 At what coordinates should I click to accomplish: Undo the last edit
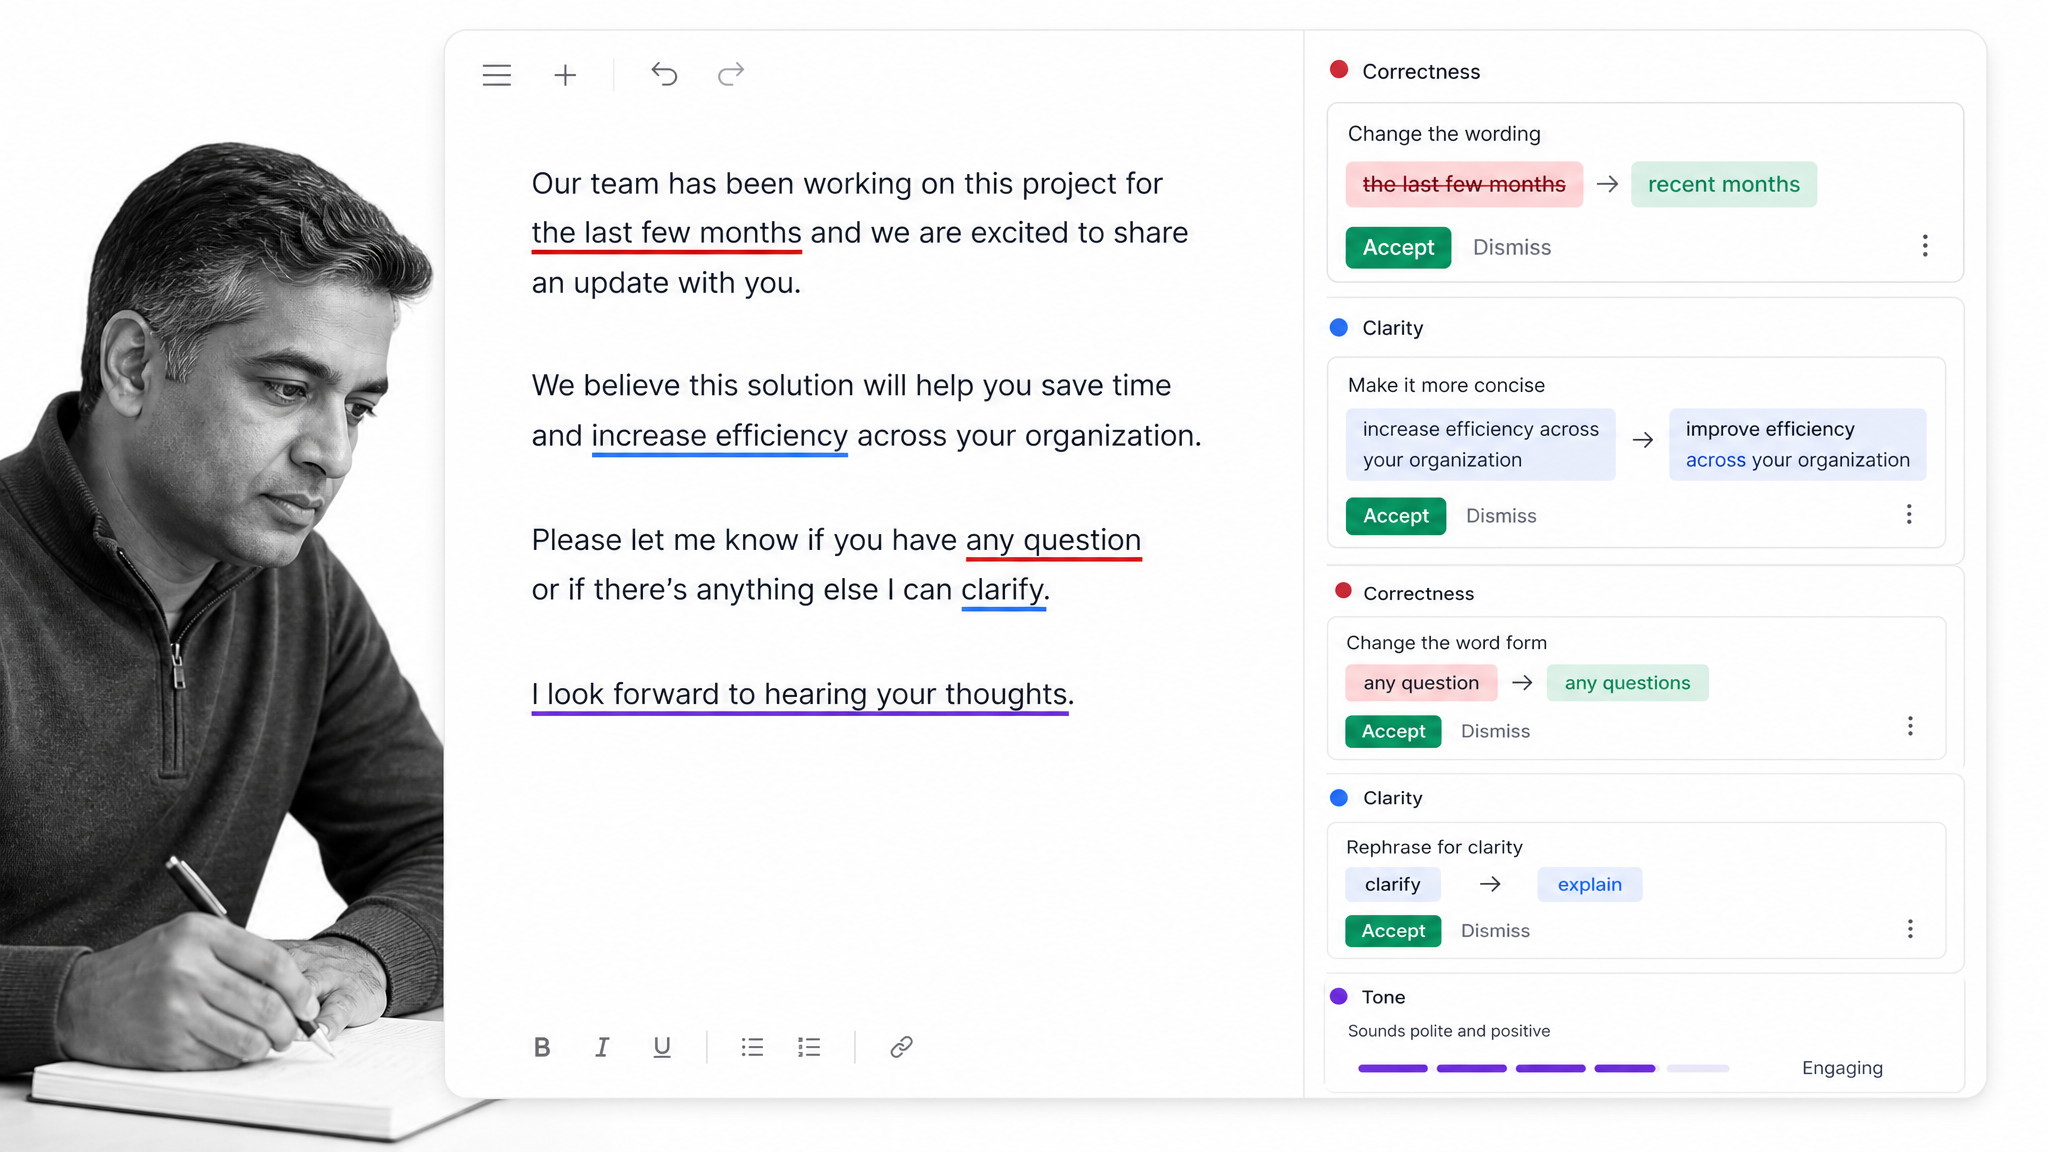click(x=664, y=74)
